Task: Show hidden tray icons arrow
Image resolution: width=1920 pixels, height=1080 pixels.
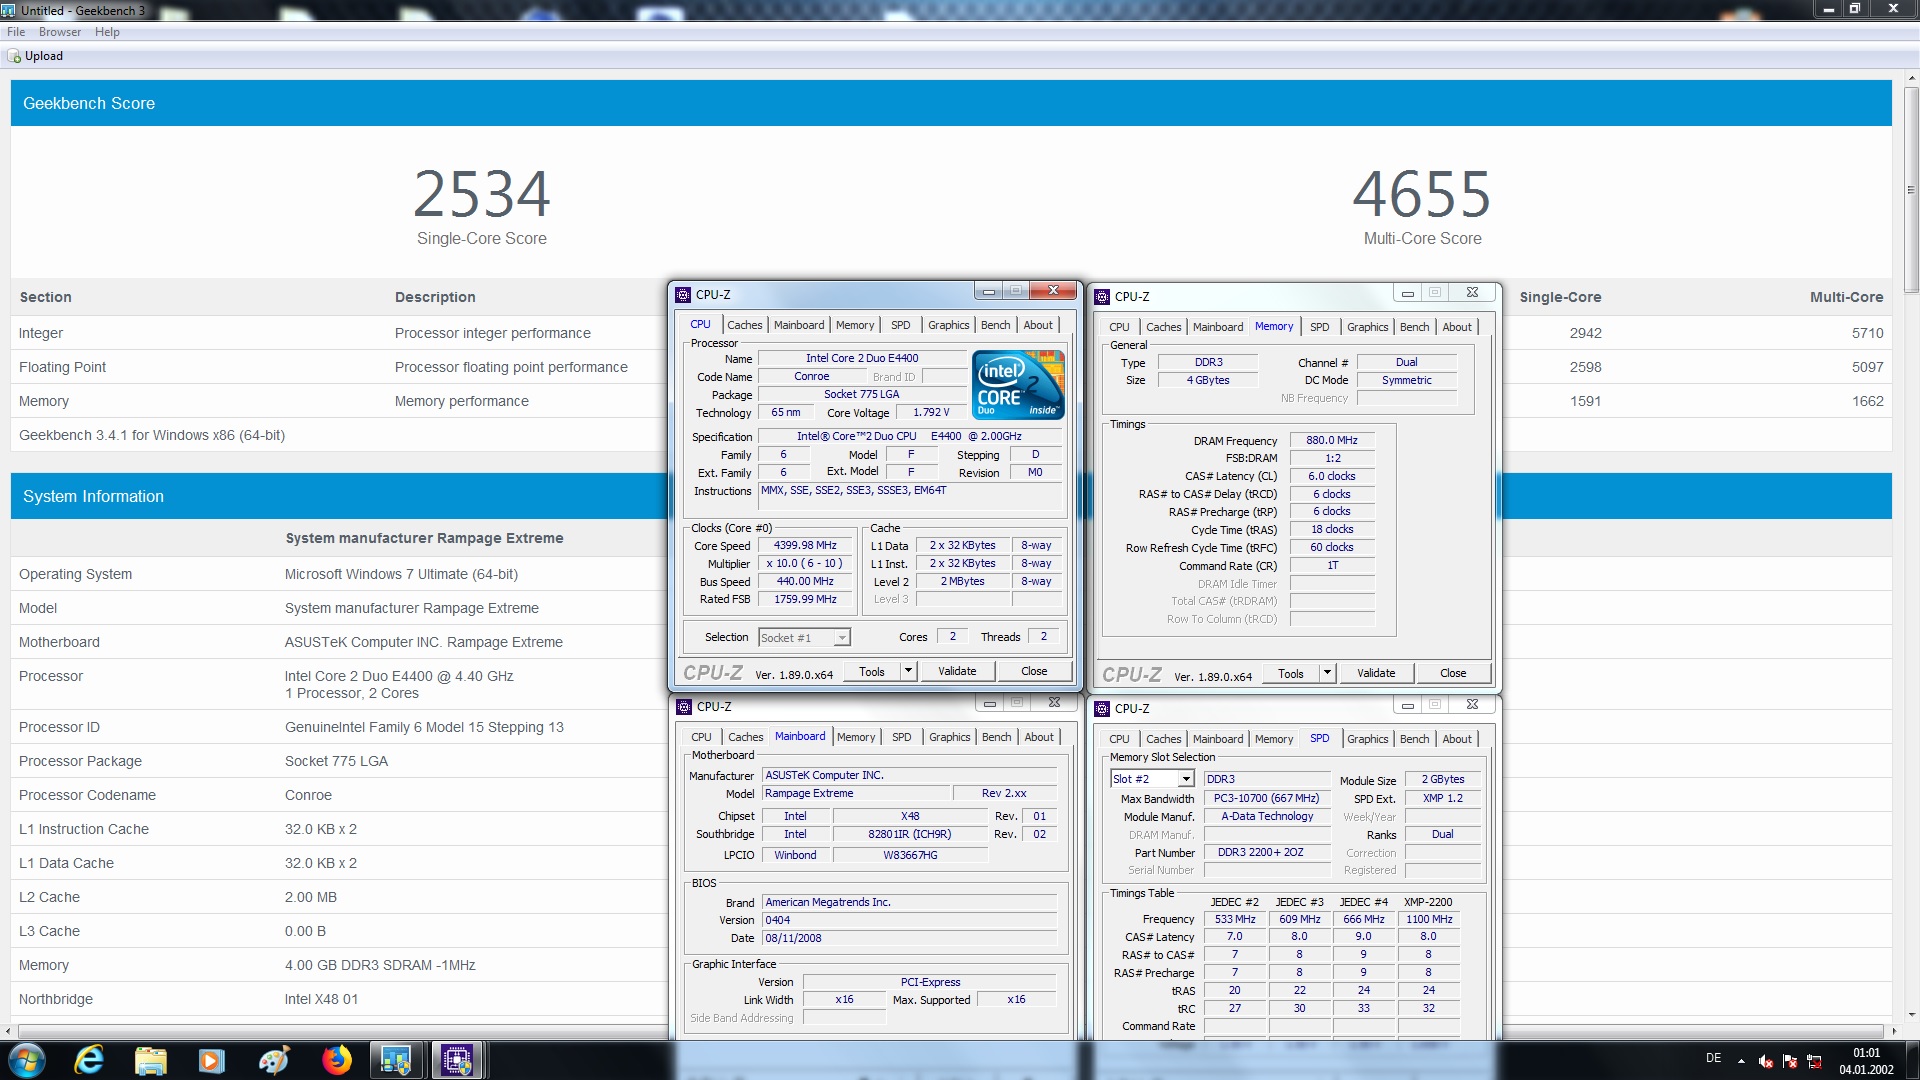Action: point(1741,1061)
